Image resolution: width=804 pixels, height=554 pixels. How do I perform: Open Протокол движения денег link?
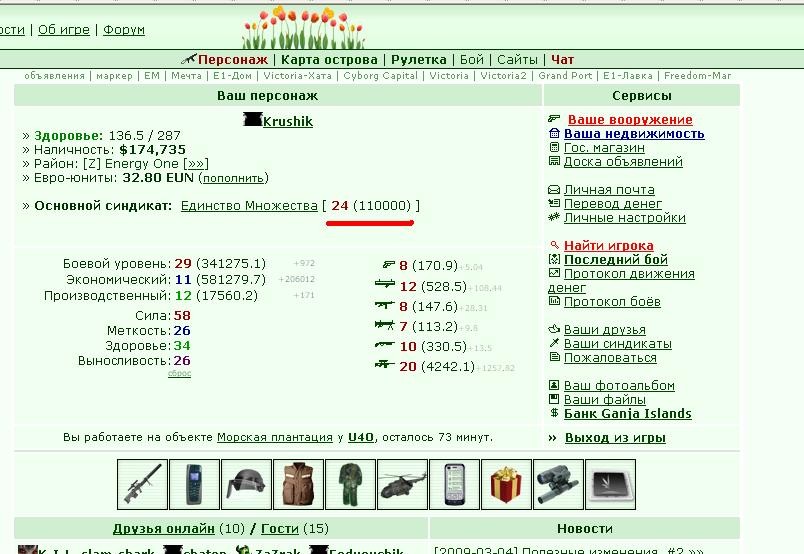coord(621,281)
